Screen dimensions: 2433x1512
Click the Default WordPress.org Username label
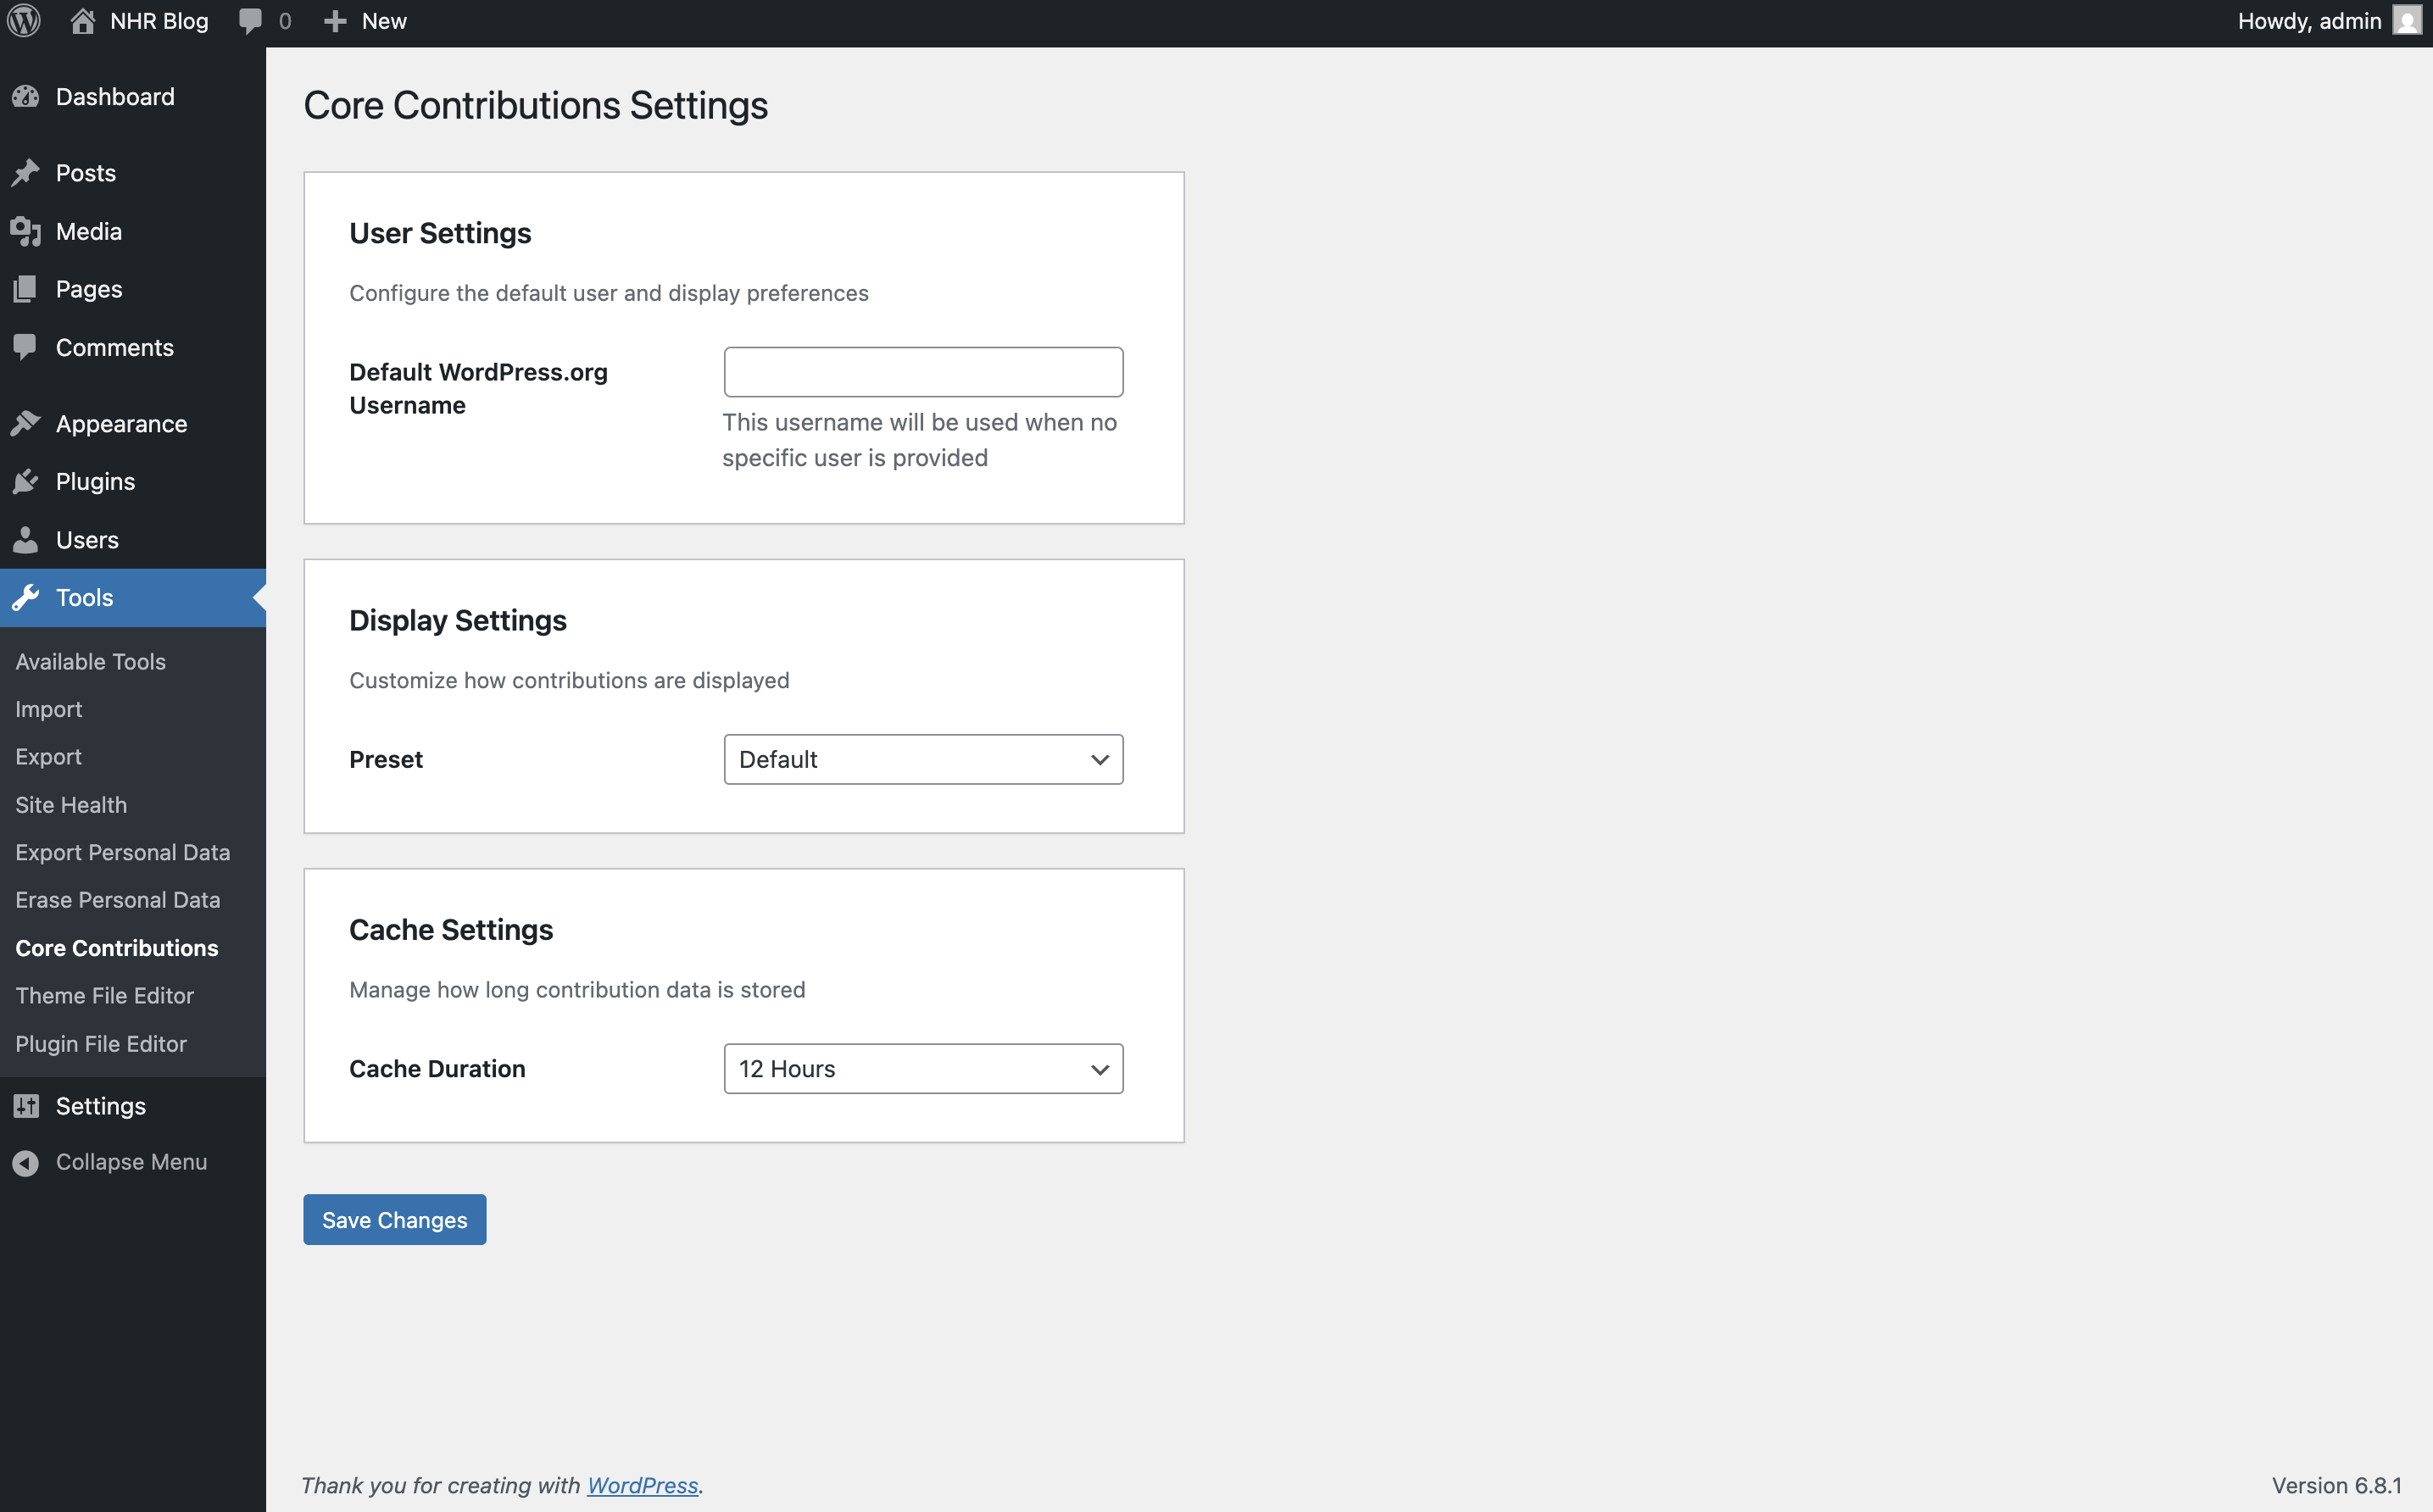pos(478,389)
